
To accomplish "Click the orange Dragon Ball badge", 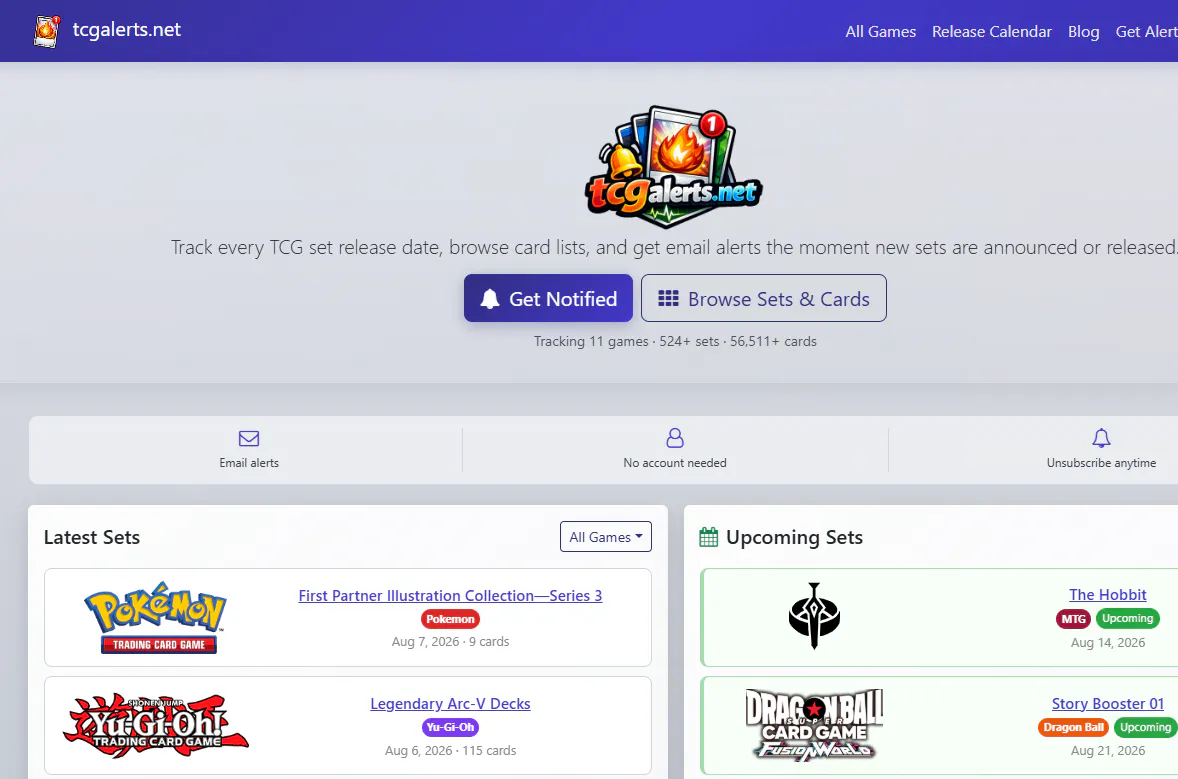I will [1074, 727].
